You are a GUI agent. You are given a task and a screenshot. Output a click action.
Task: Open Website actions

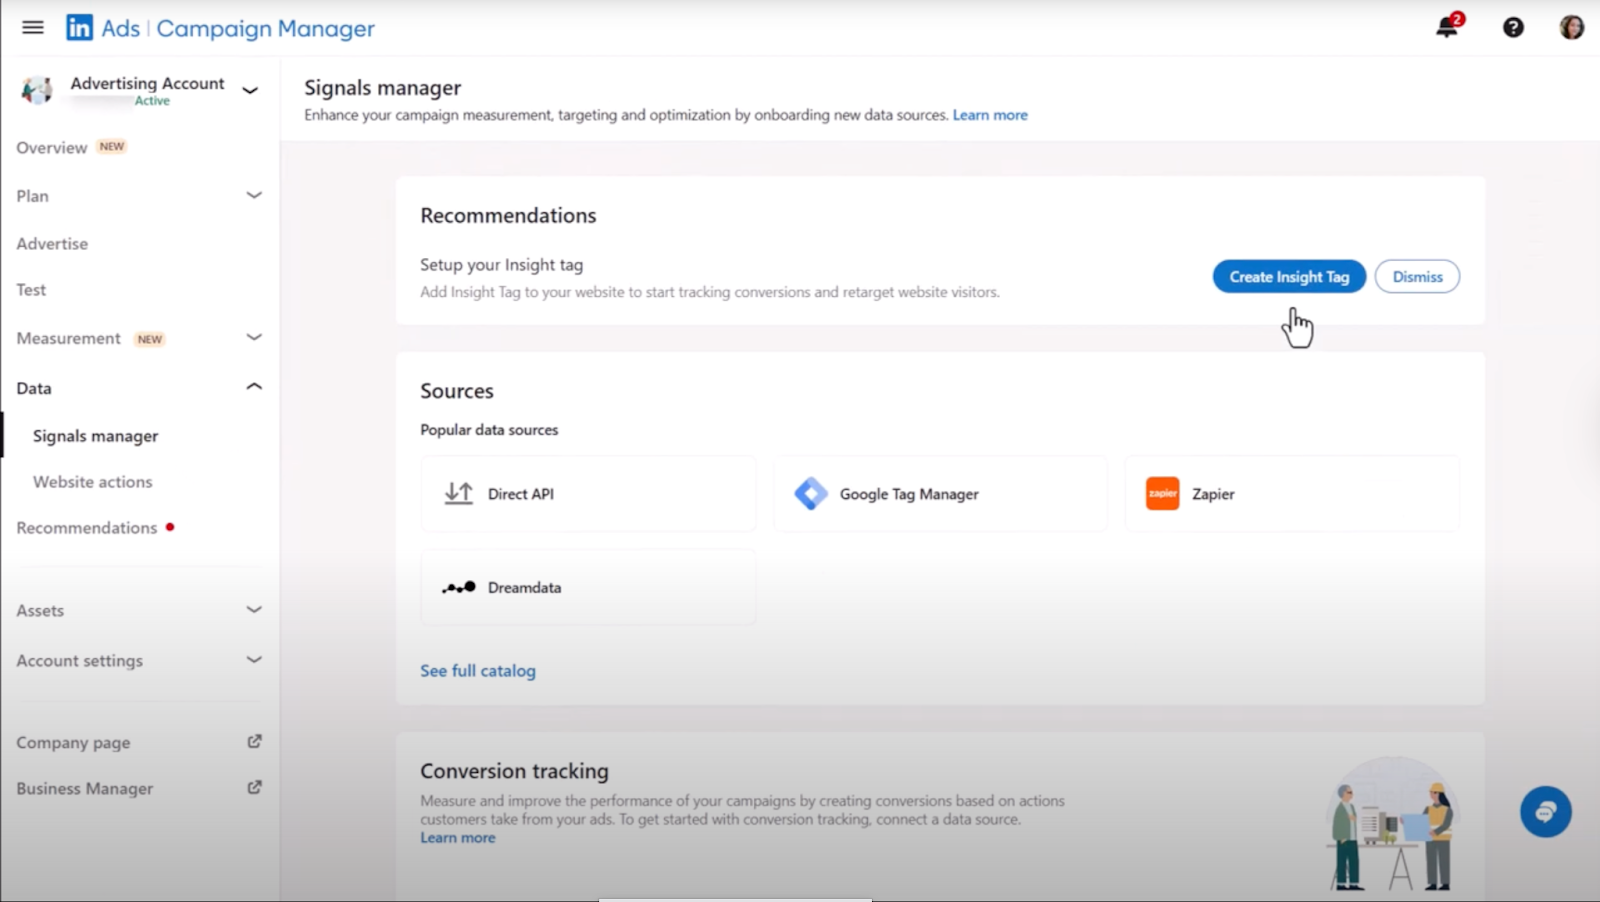pyautogui.click(x=92, y=481)
